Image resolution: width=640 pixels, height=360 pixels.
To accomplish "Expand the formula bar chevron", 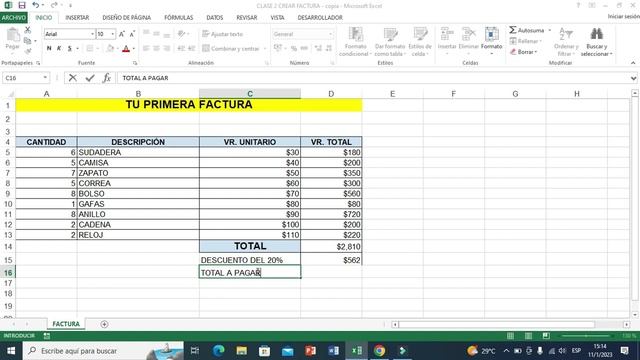I will tap(633, 78).
